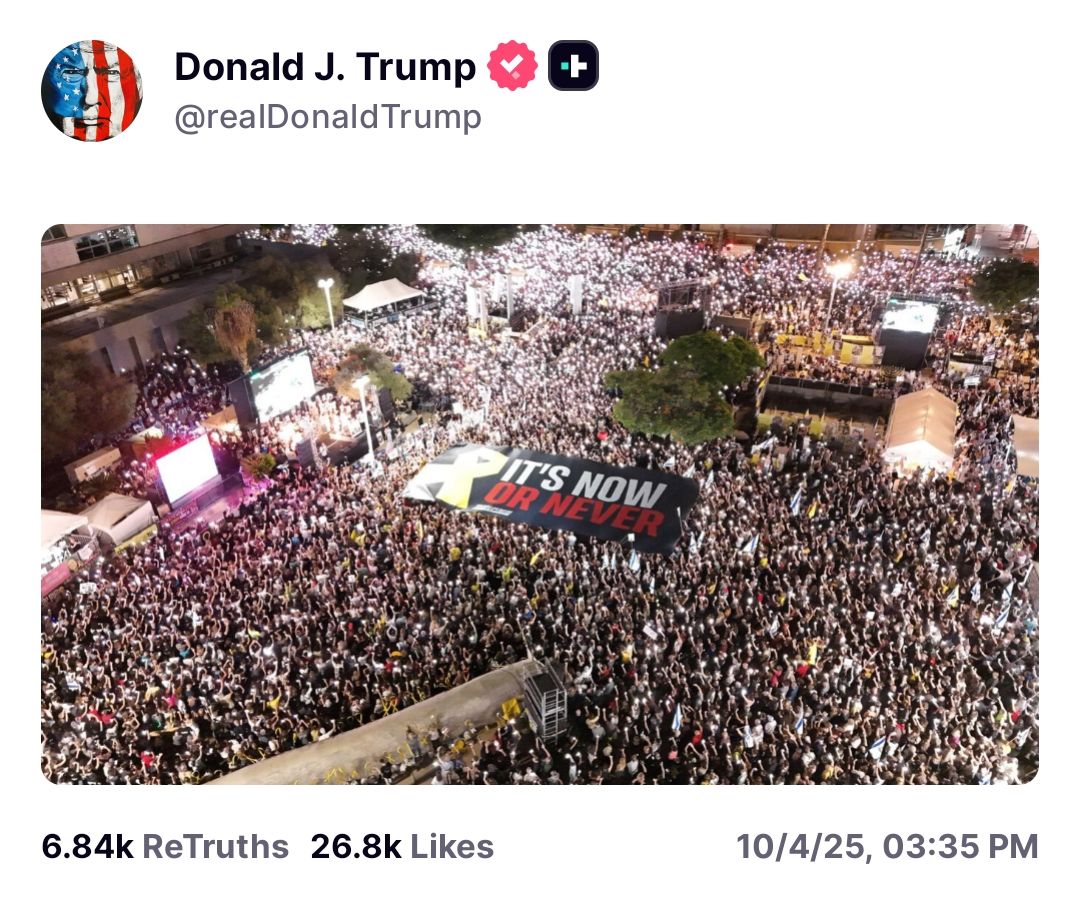
Task: Open the 10/4/25, 03:35 PM timestamp
Action: tap(887, 846)
